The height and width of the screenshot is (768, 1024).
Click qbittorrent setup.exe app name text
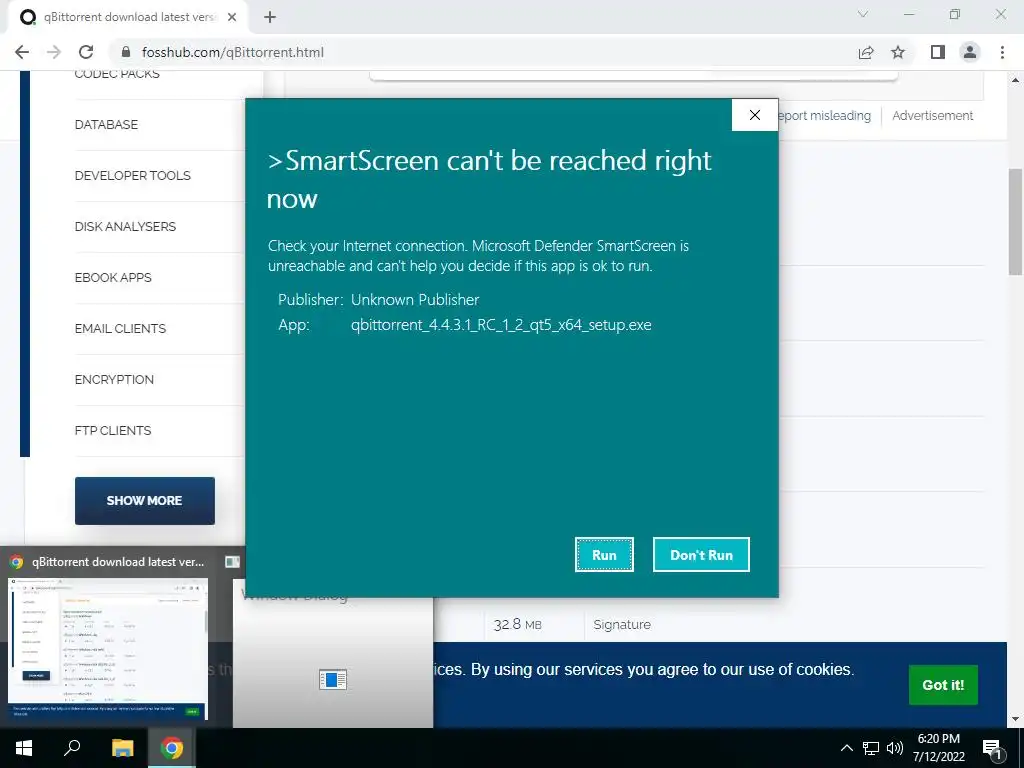(x=501, y=325)
